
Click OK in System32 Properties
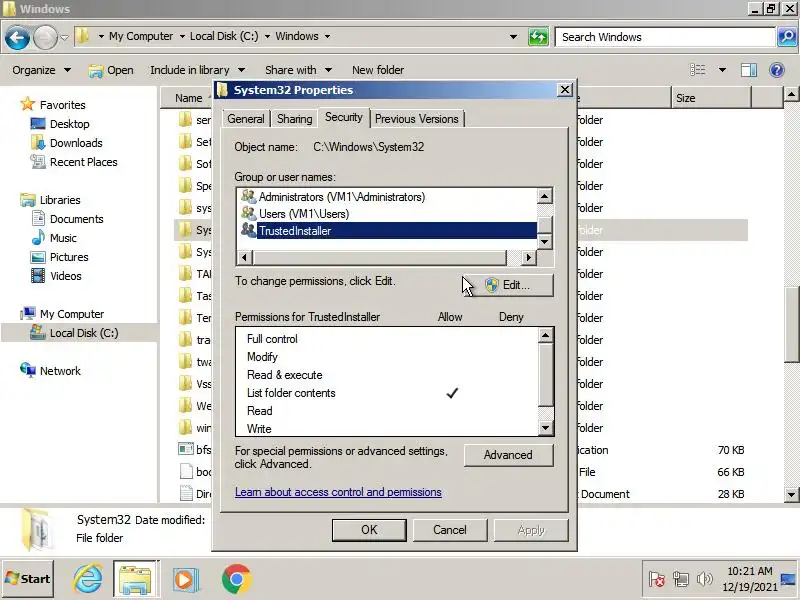click(x=369, y=530)
